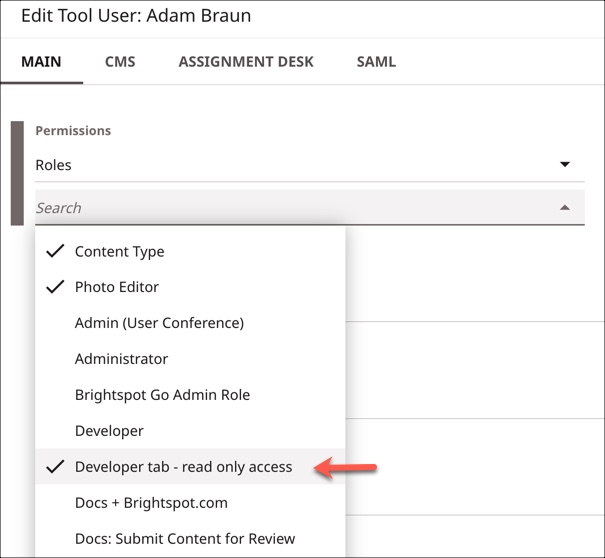Expand the Roles dropdown arrow

565,165
